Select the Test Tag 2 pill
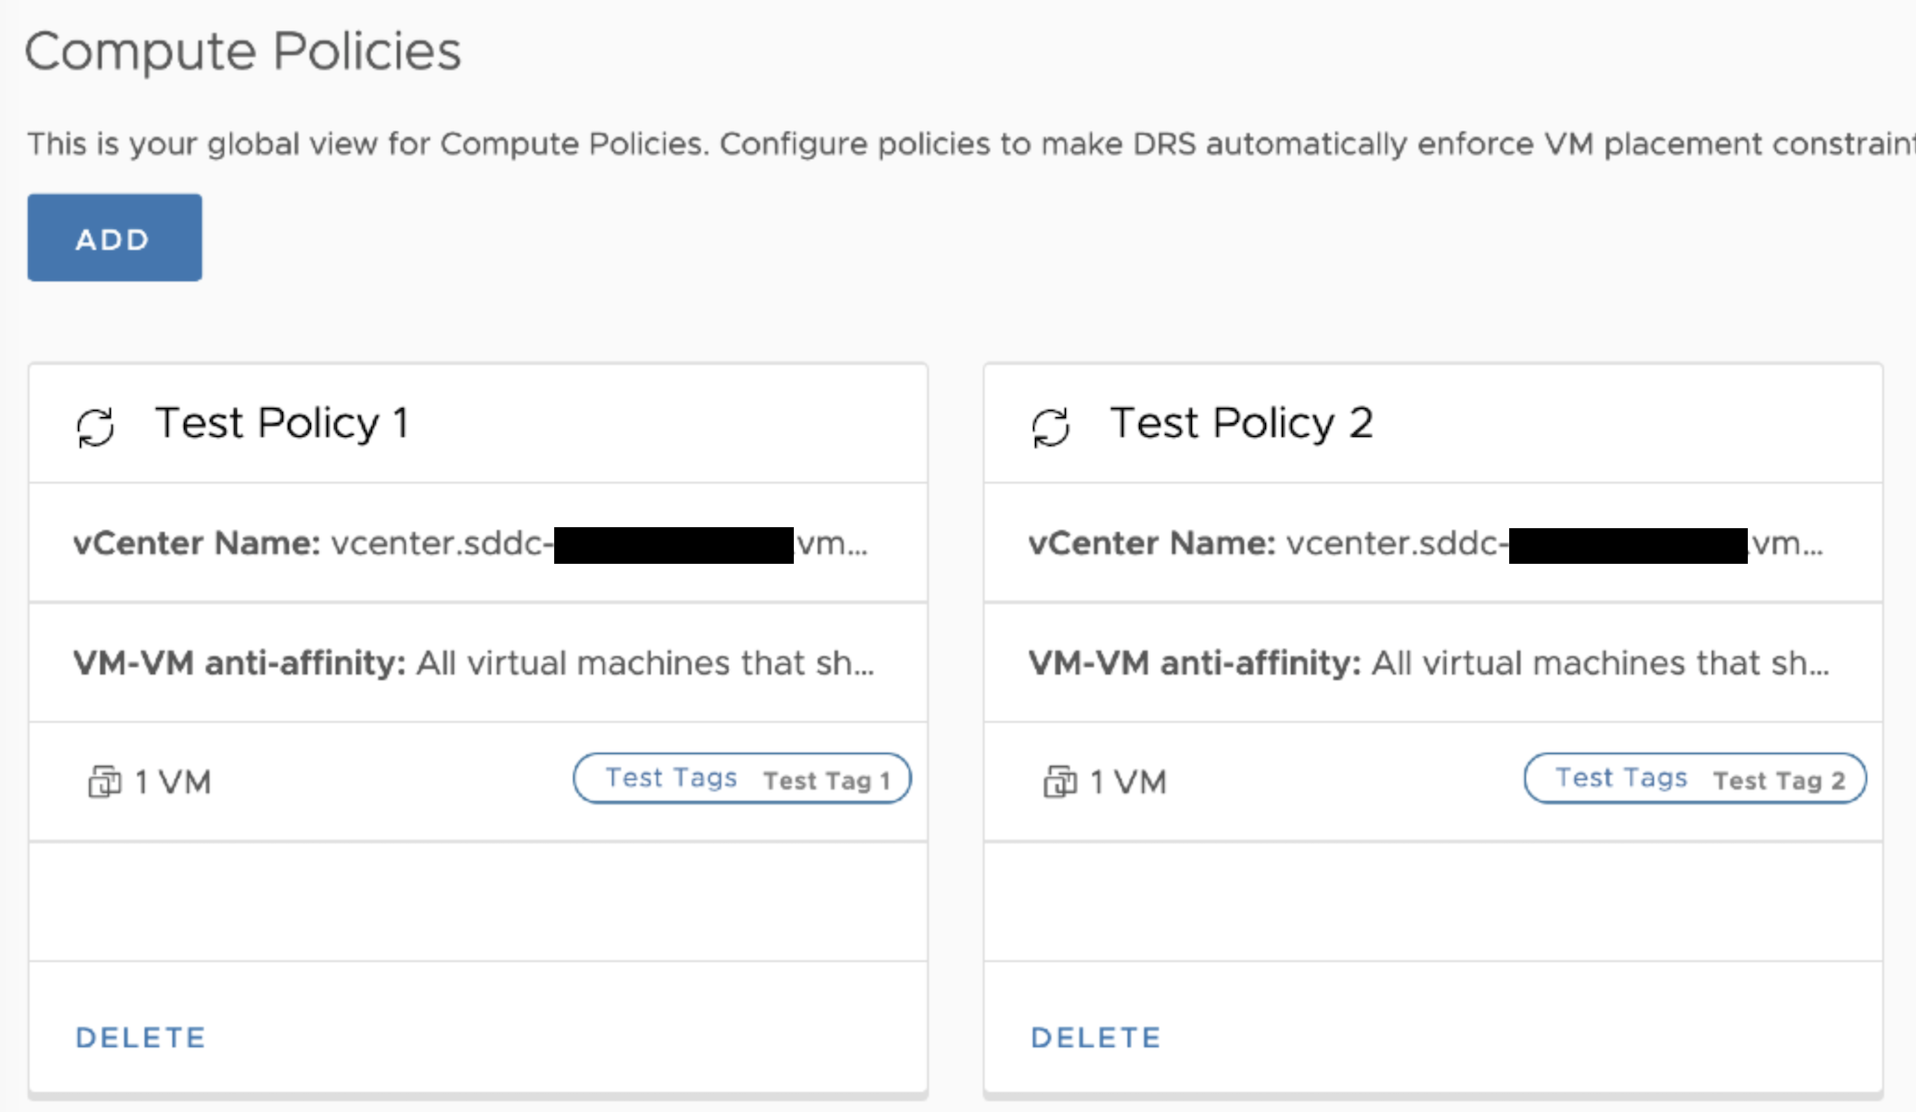Image resolution: width=1916 pixels, height=1112 pixels. coord(1694,779)
